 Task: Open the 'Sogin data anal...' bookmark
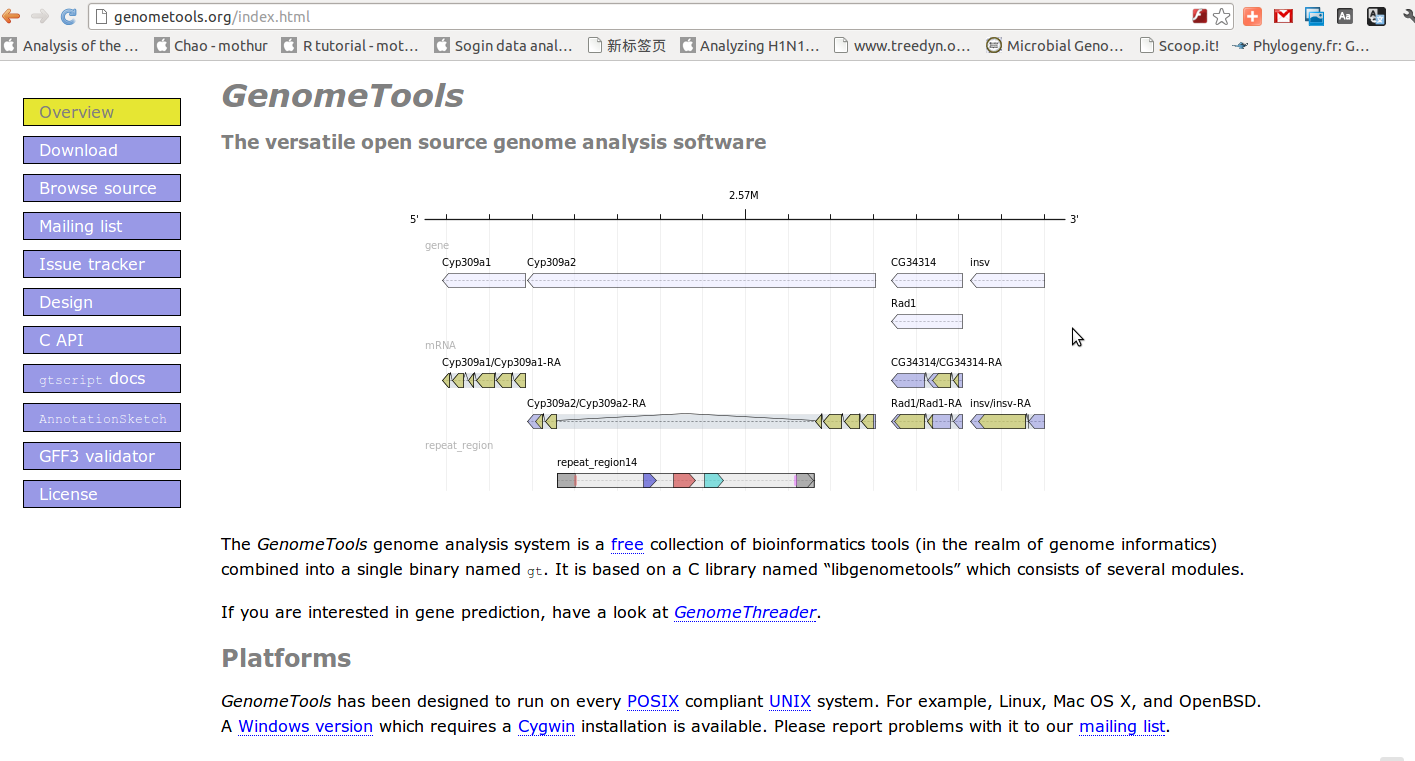pos(503,45)
